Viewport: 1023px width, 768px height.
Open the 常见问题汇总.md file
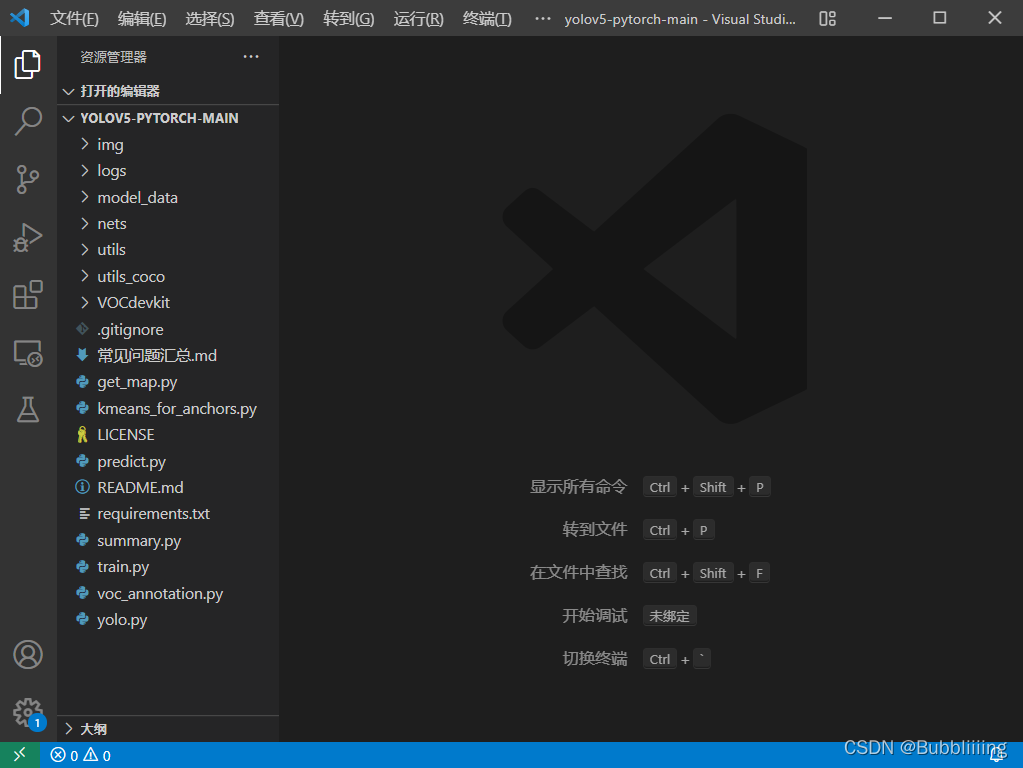tap(168, 356)
